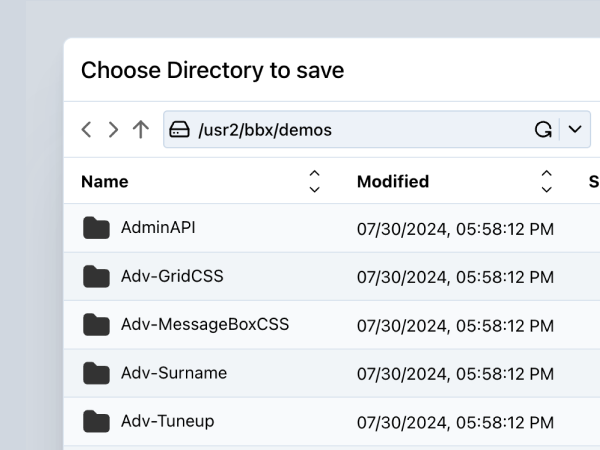
Task: Click the Adv-Tuneup folder icon
Action: tap(96, 421)
